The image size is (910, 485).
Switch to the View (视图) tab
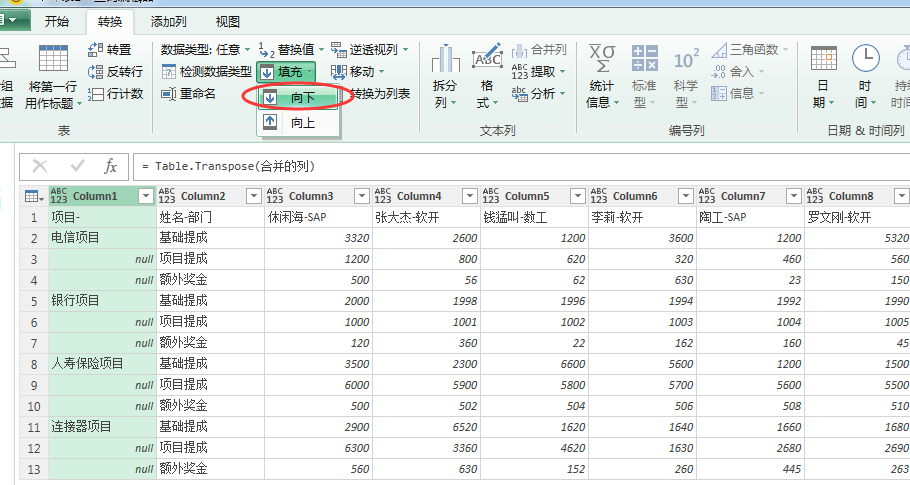pyautogui.click(x=228, y=22)
